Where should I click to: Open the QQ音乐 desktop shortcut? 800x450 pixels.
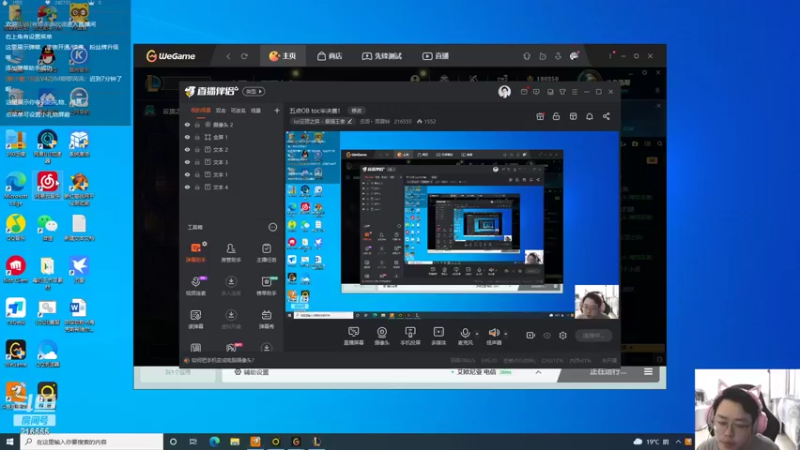(x=16, y=228)
